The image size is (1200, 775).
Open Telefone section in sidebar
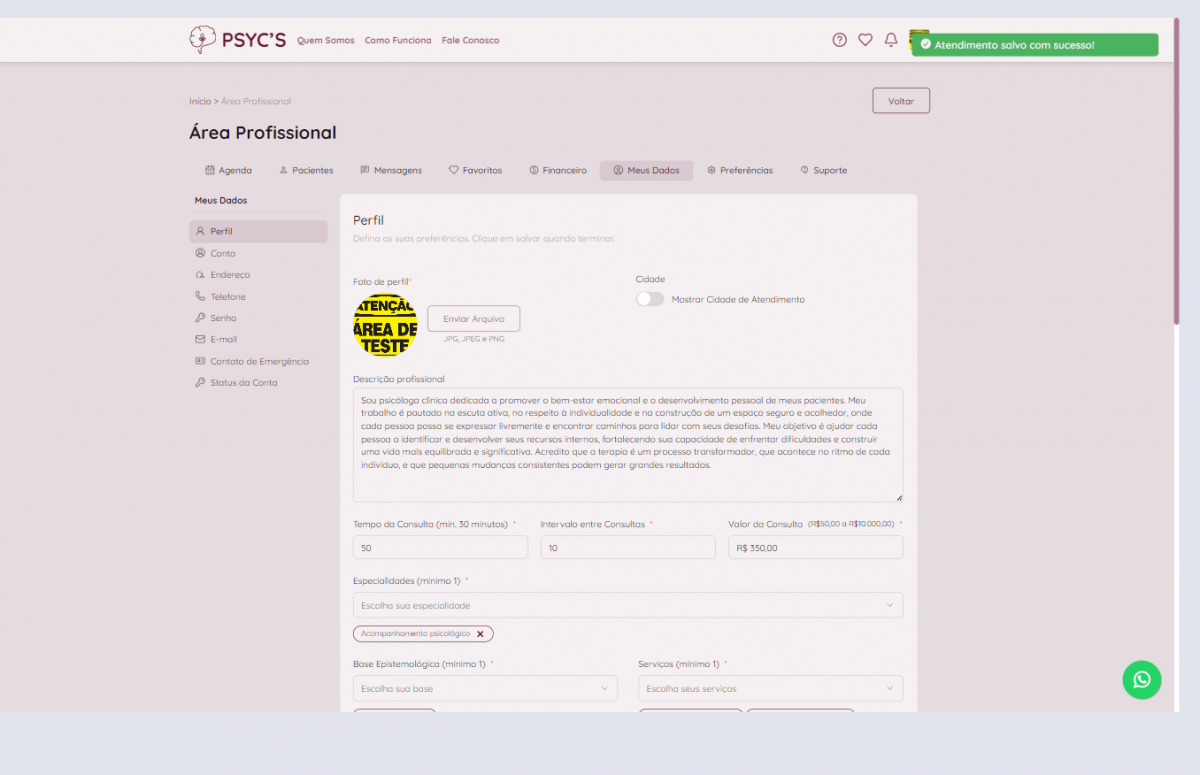click(x=227, y=297)
